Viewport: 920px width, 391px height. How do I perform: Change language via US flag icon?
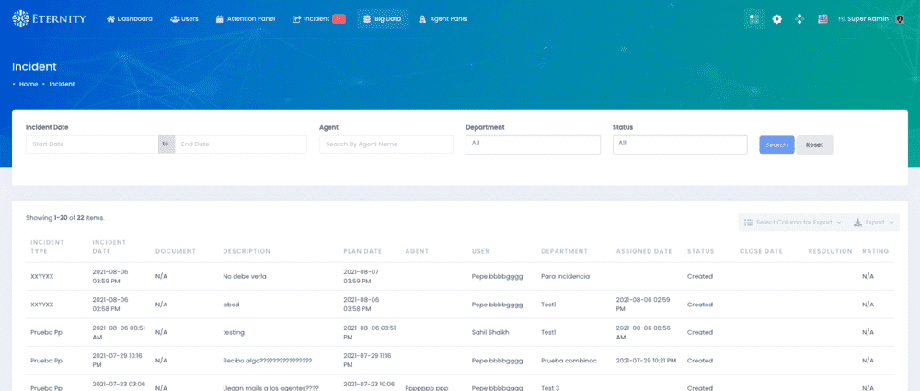pyautogui.click(x=823, y=19)
